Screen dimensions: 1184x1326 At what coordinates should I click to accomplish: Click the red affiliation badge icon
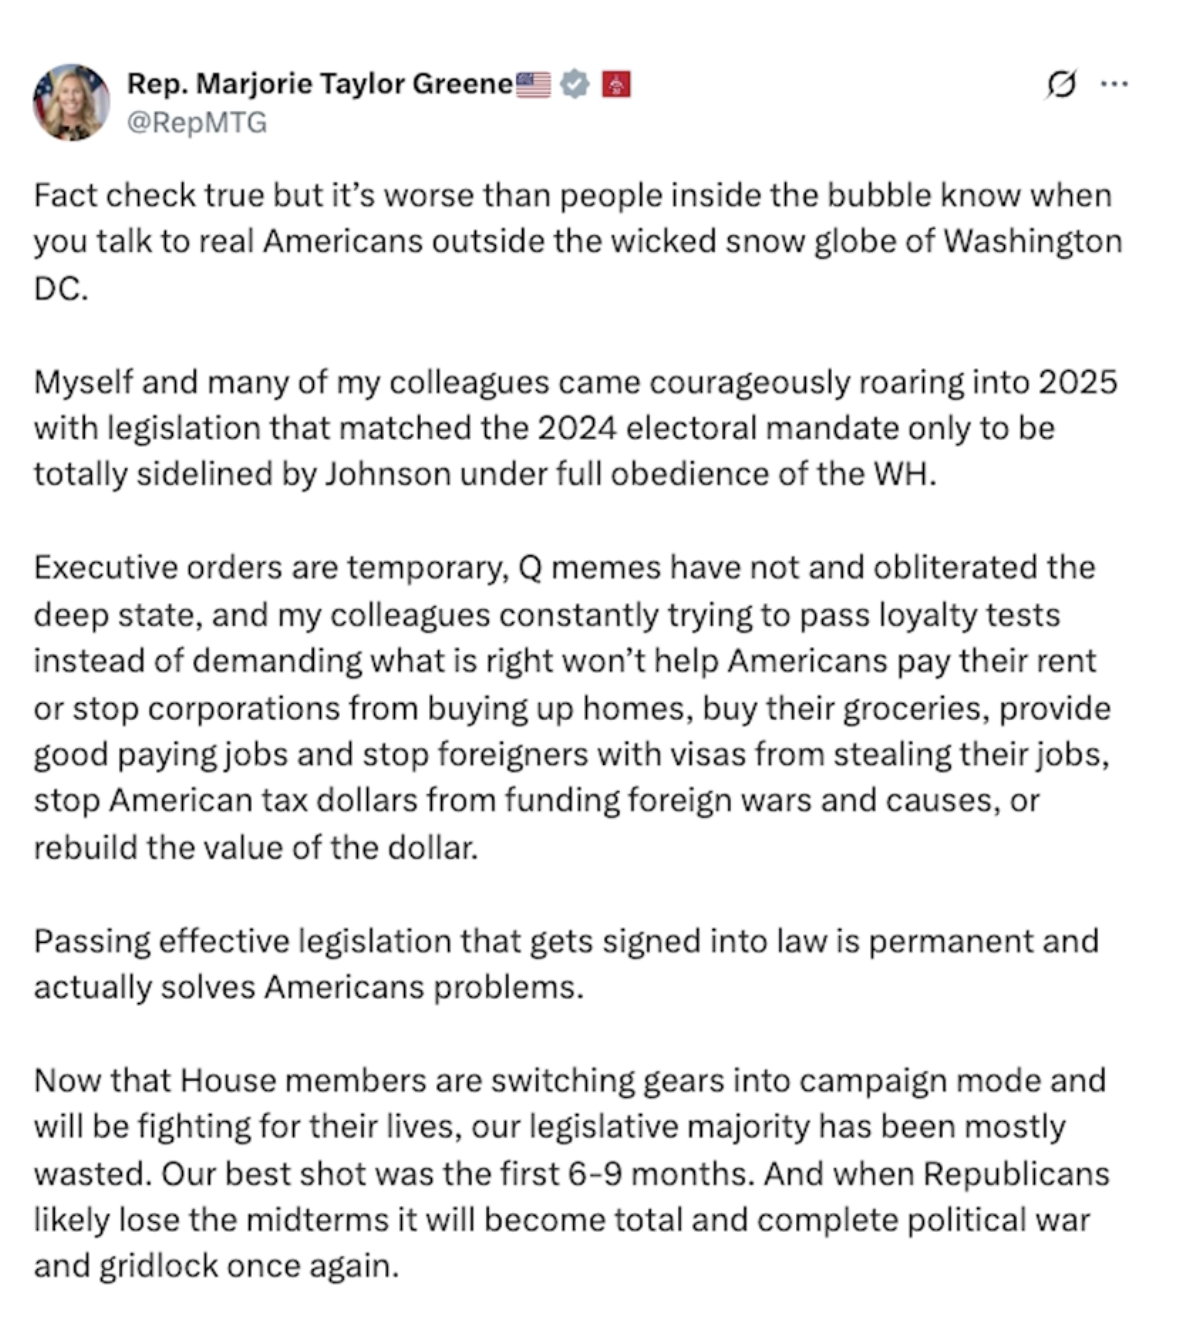click(615, 85)
